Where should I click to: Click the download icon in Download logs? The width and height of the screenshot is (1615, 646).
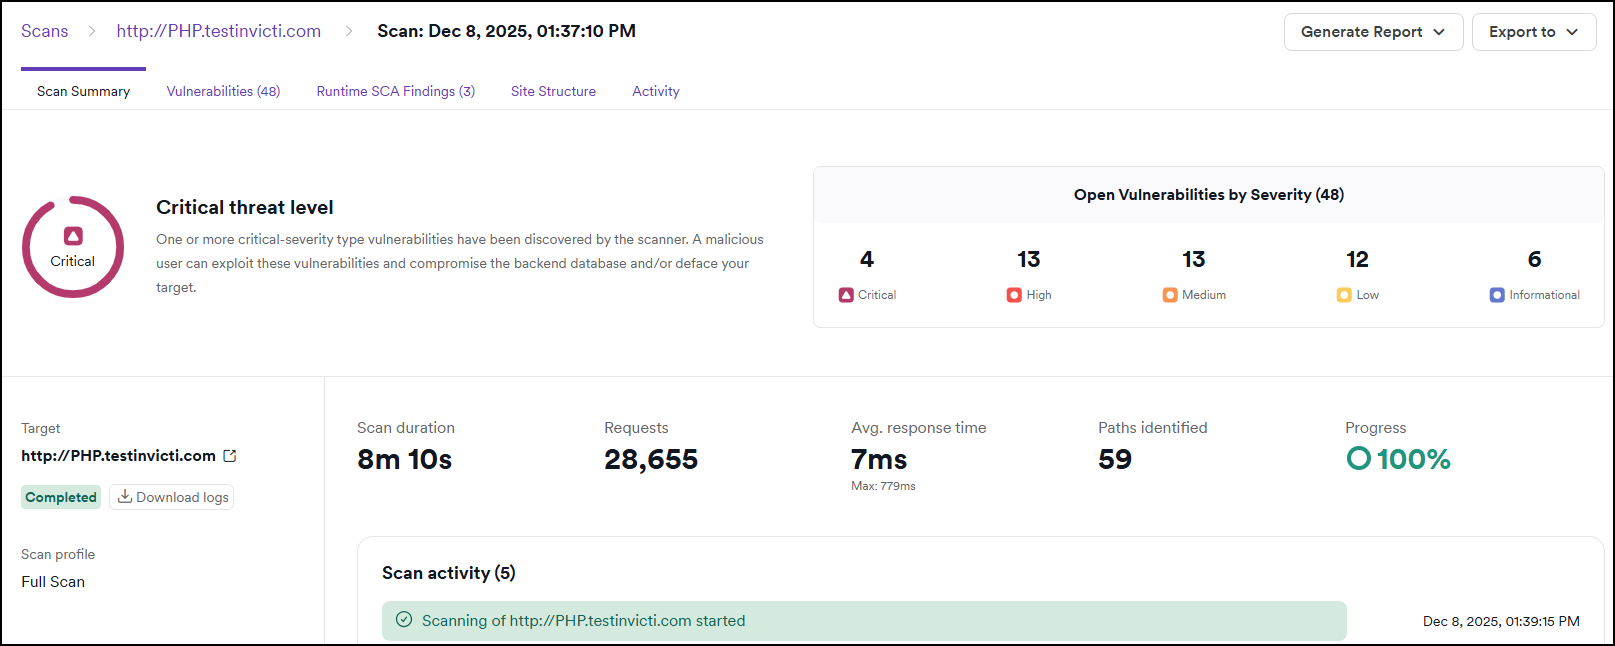pos(125,497)
